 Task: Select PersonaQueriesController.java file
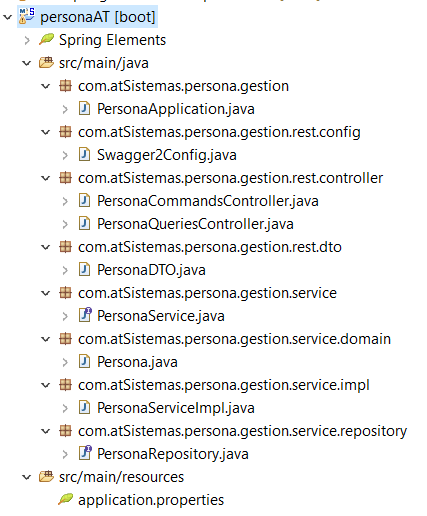(x=195, y=224)
